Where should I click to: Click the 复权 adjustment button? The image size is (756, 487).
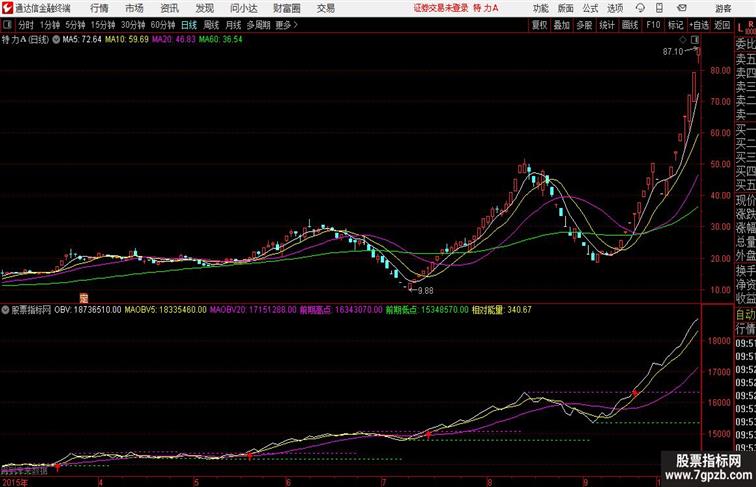540,25
